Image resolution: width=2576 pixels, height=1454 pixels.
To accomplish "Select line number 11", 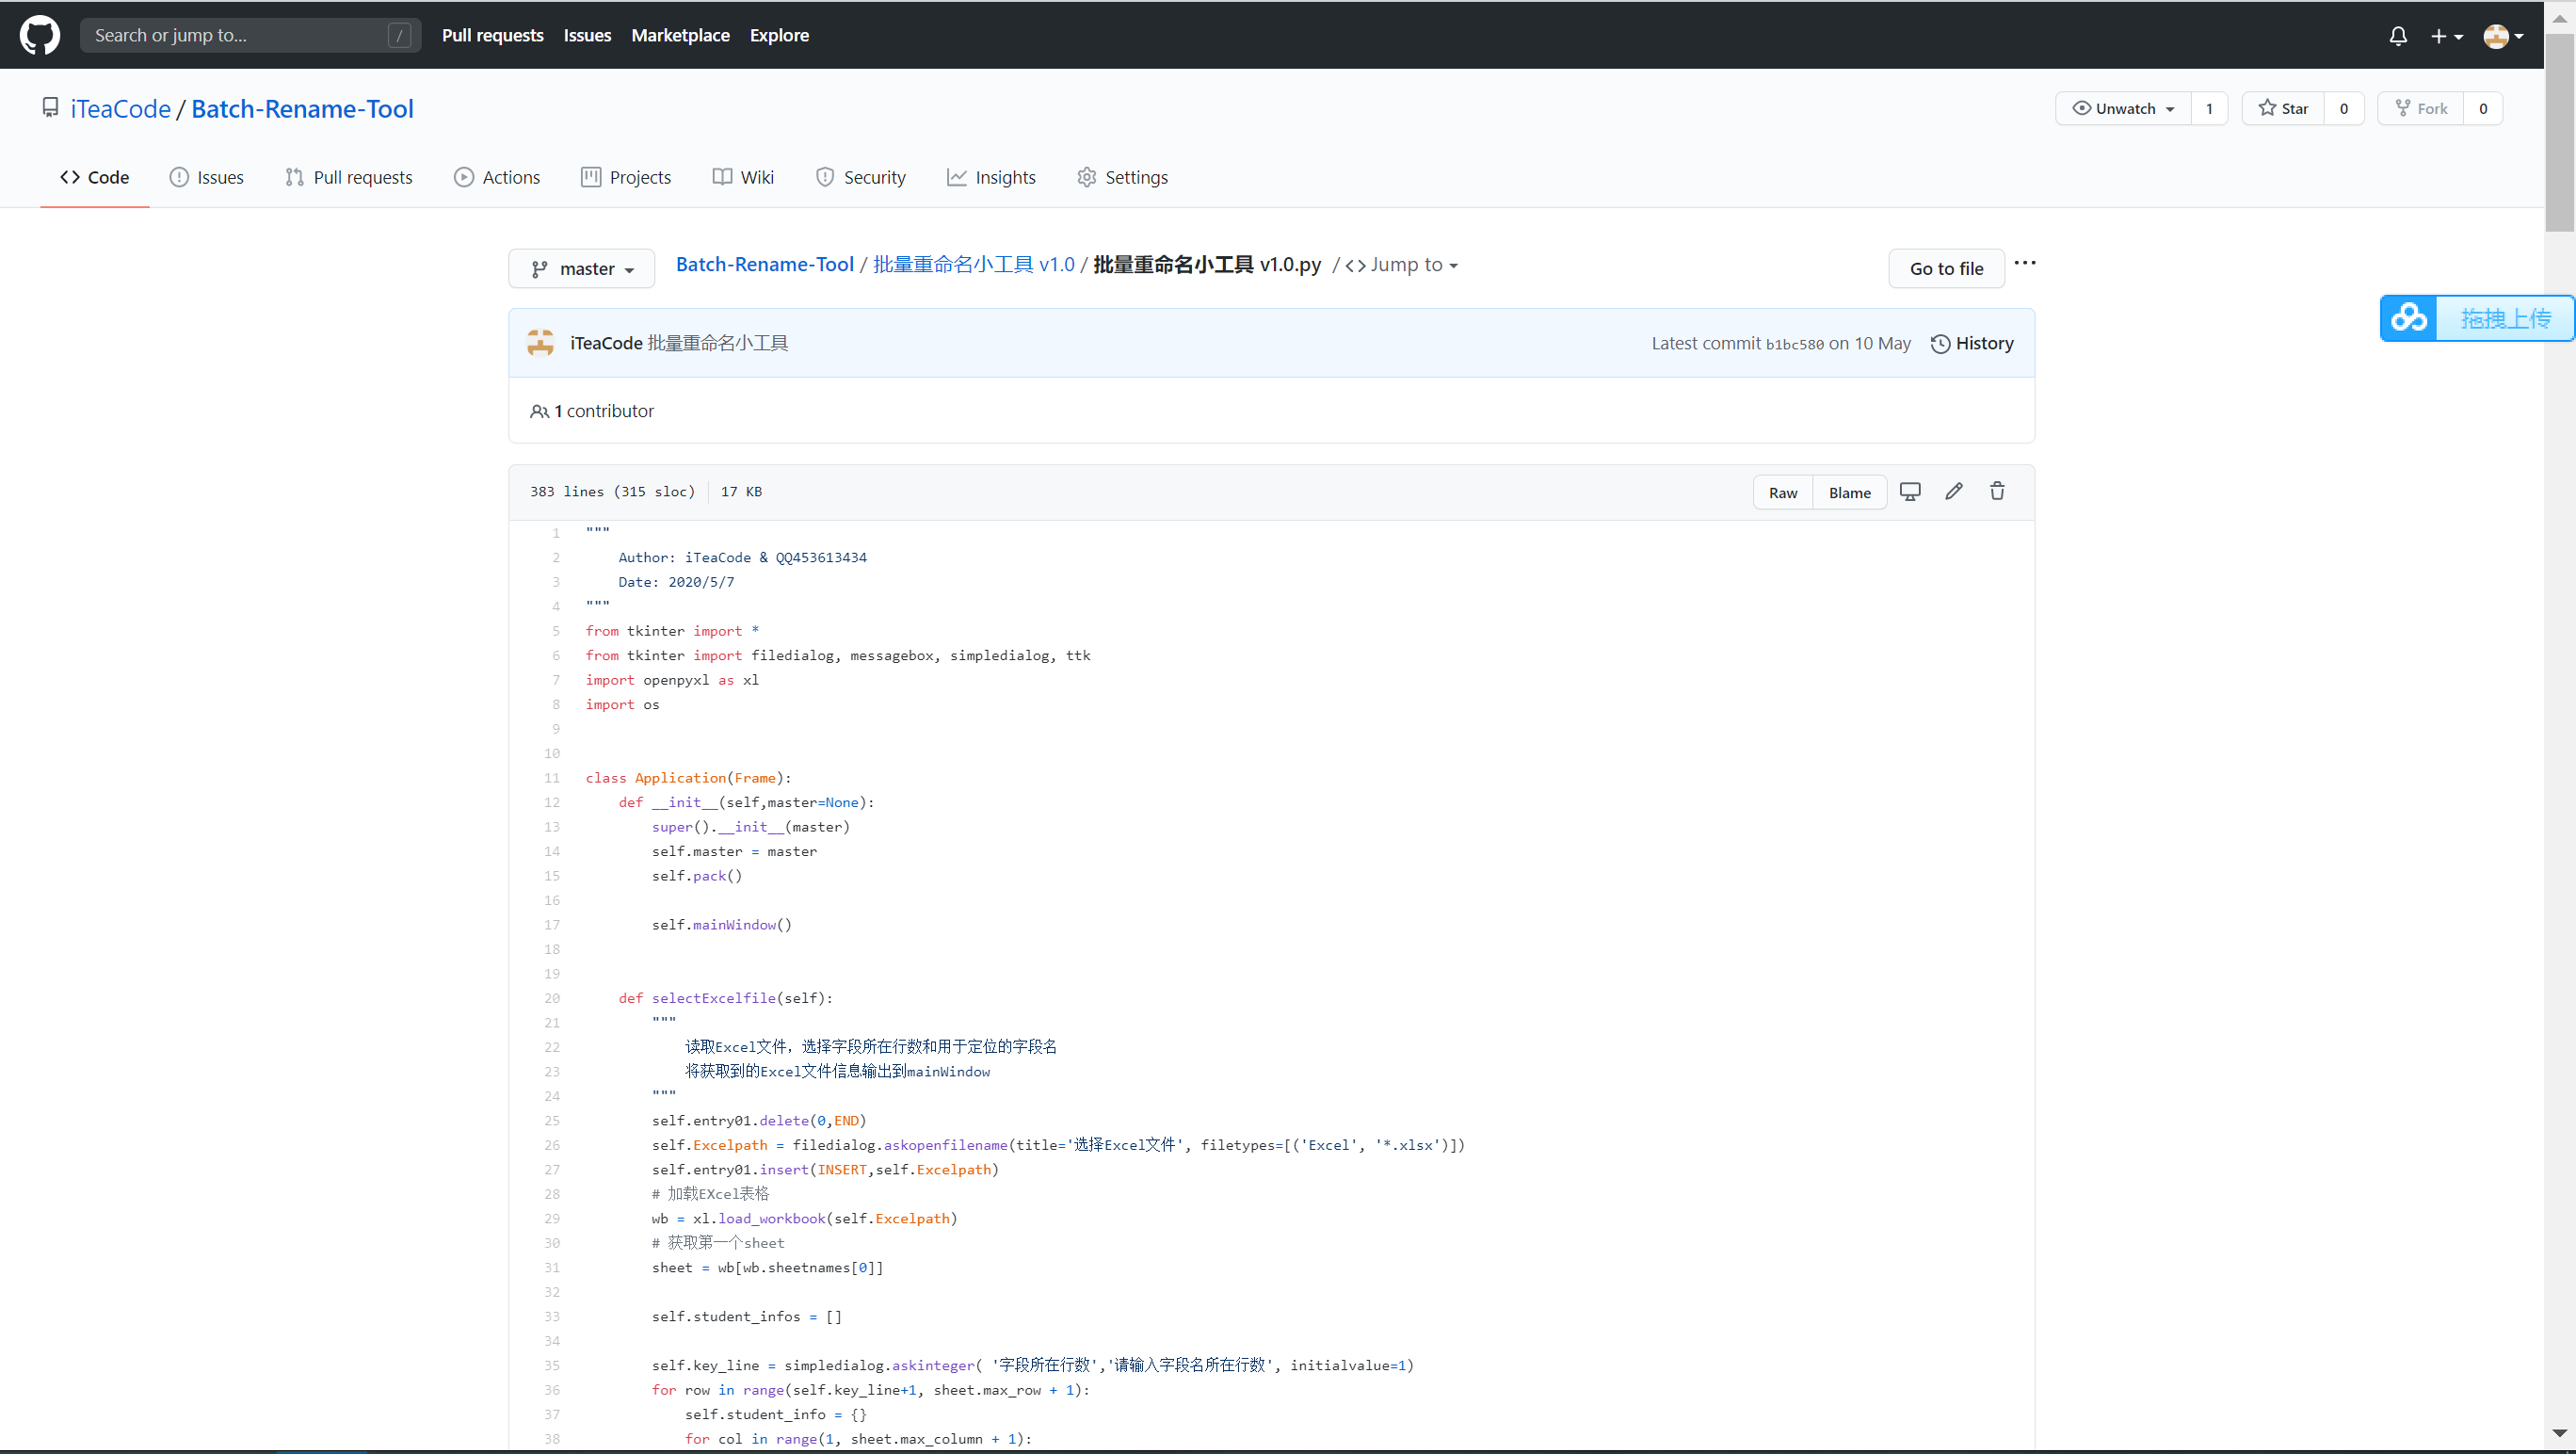I will click(552, 778).
